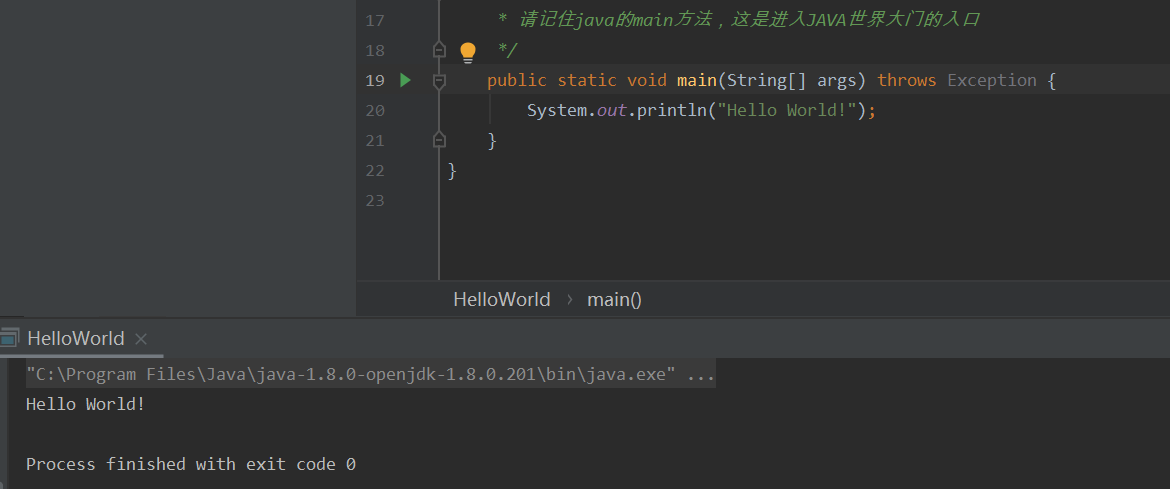Close the HelloWorld run tab
Image resolution: width=1170 pixels, height=489 pixels.
[141, 339]
